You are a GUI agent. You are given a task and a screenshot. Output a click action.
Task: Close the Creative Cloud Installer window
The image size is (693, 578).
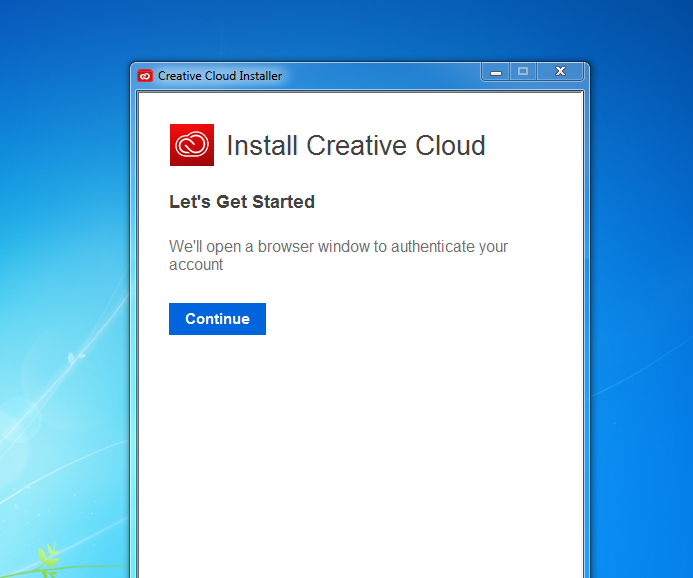(560, 72)
